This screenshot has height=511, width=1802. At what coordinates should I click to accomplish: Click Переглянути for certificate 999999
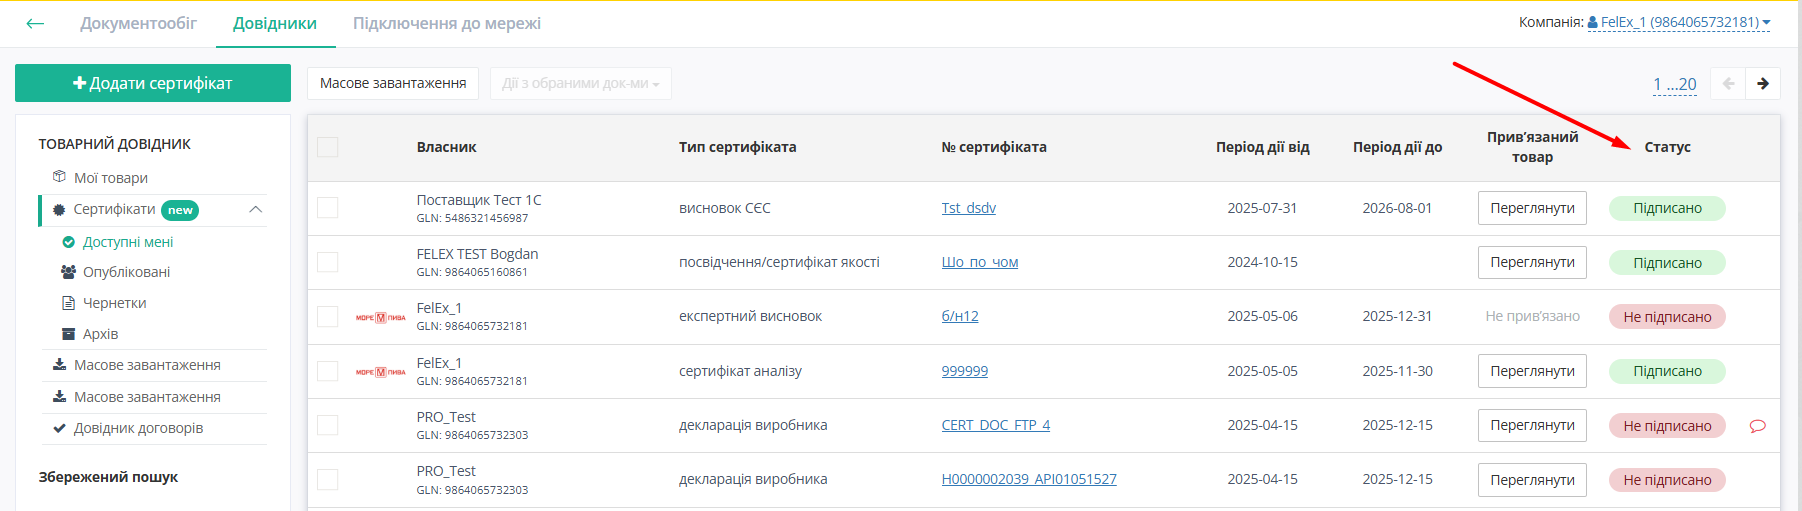(x=1532, y=371)
